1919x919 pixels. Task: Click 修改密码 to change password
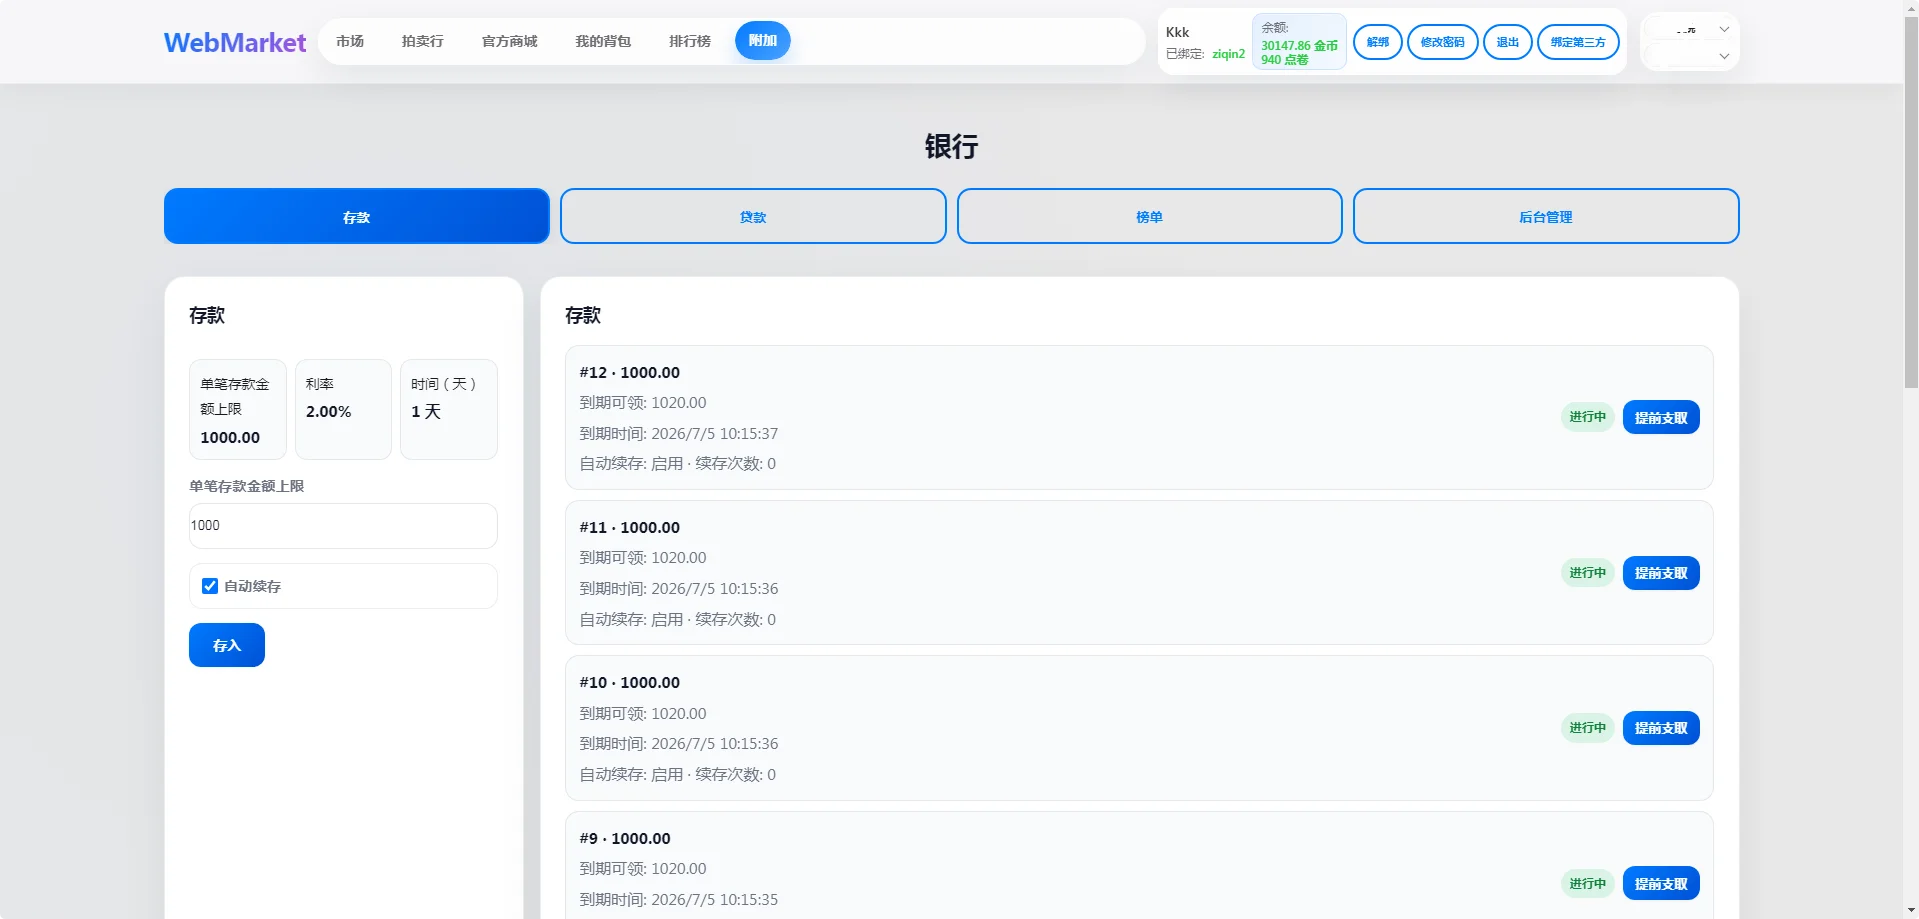click(1443, 42)
